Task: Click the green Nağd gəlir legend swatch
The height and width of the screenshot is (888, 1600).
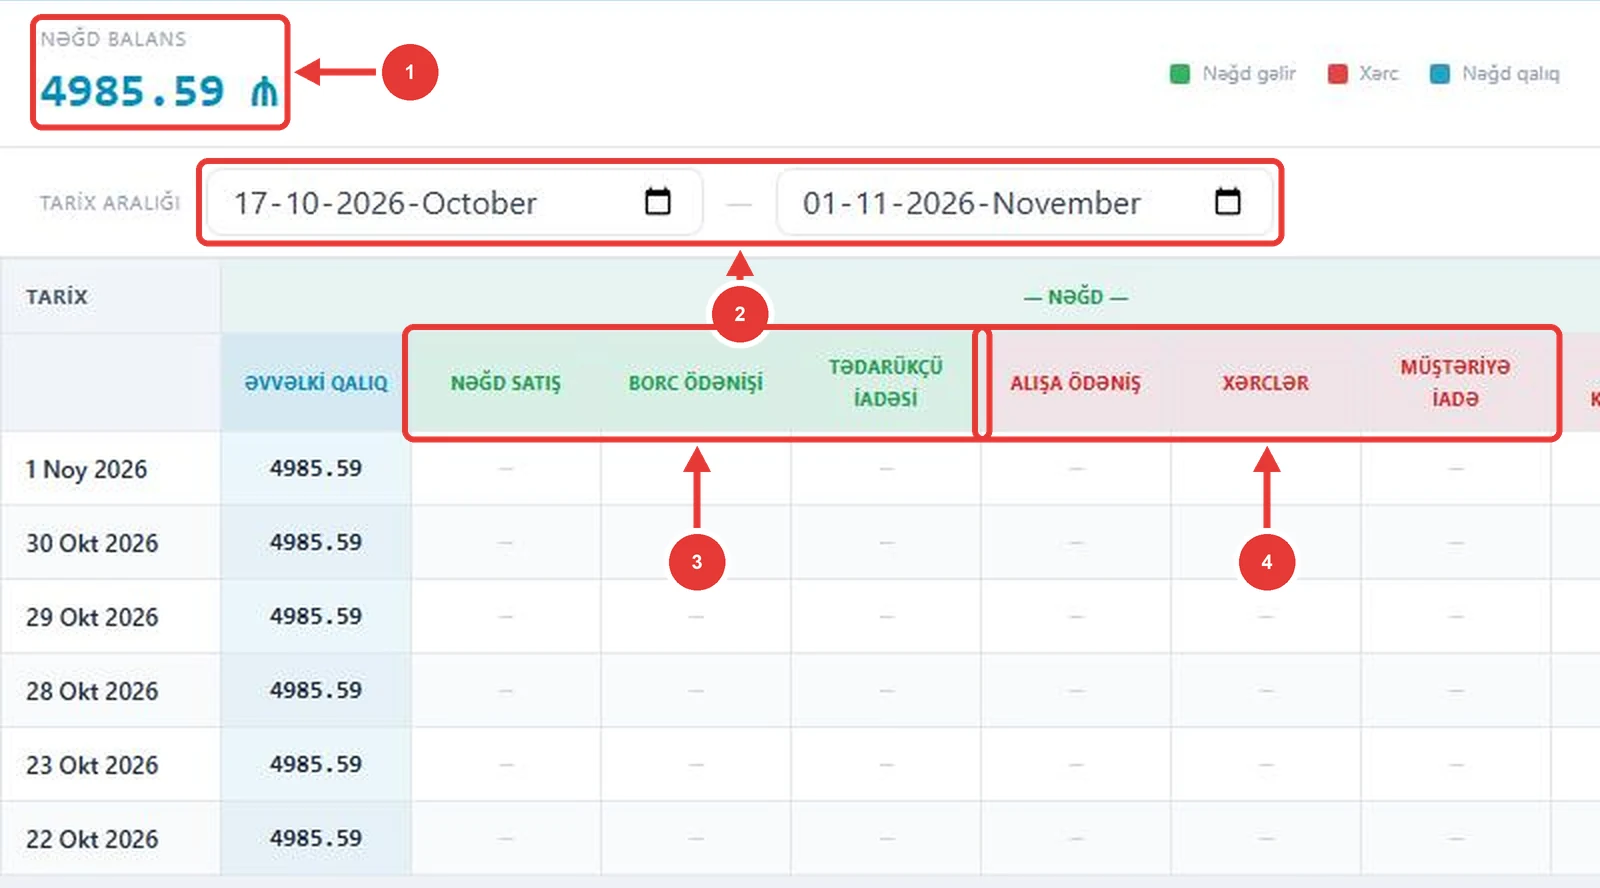Action: [1180, 74]
